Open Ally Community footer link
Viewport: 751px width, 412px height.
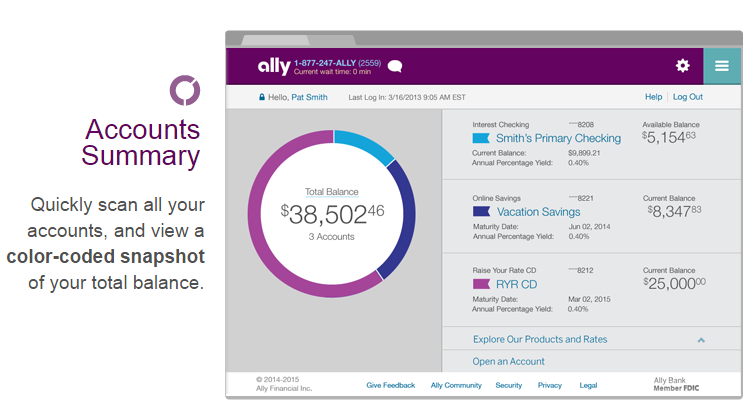click(x=456, y=385)
